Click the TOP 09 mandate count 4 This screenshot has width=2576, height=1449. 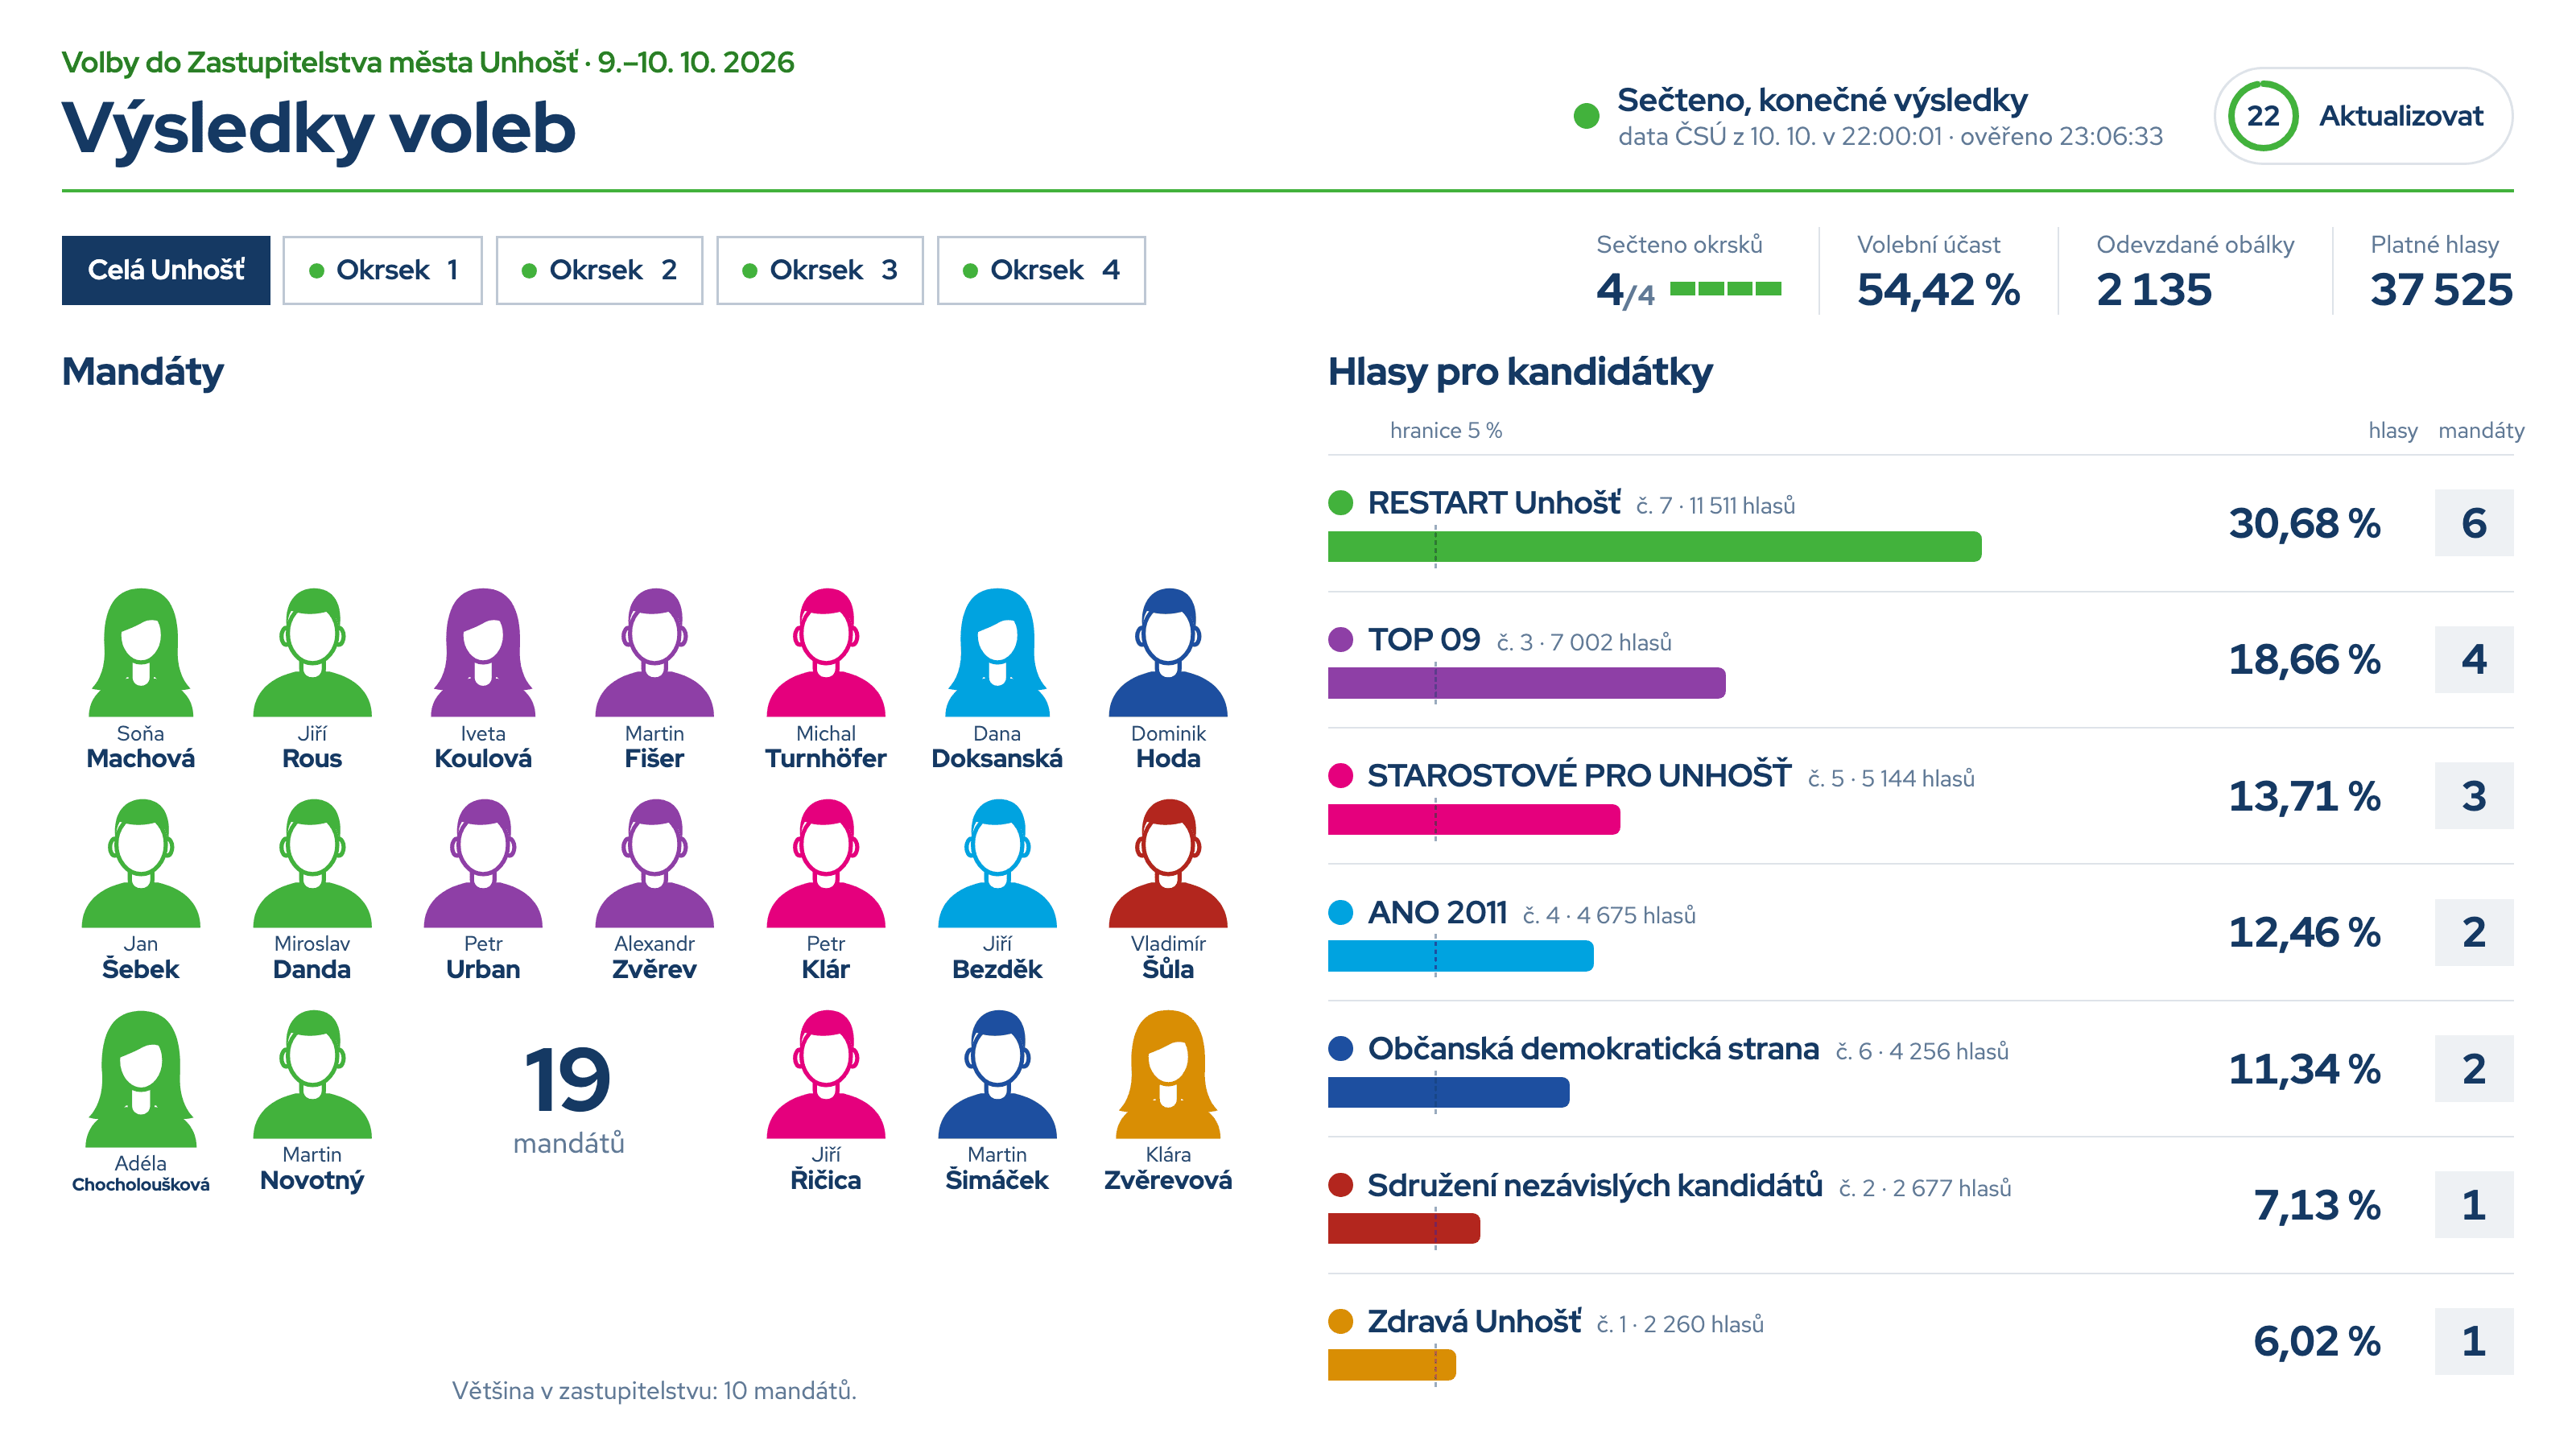[2473, 659]
